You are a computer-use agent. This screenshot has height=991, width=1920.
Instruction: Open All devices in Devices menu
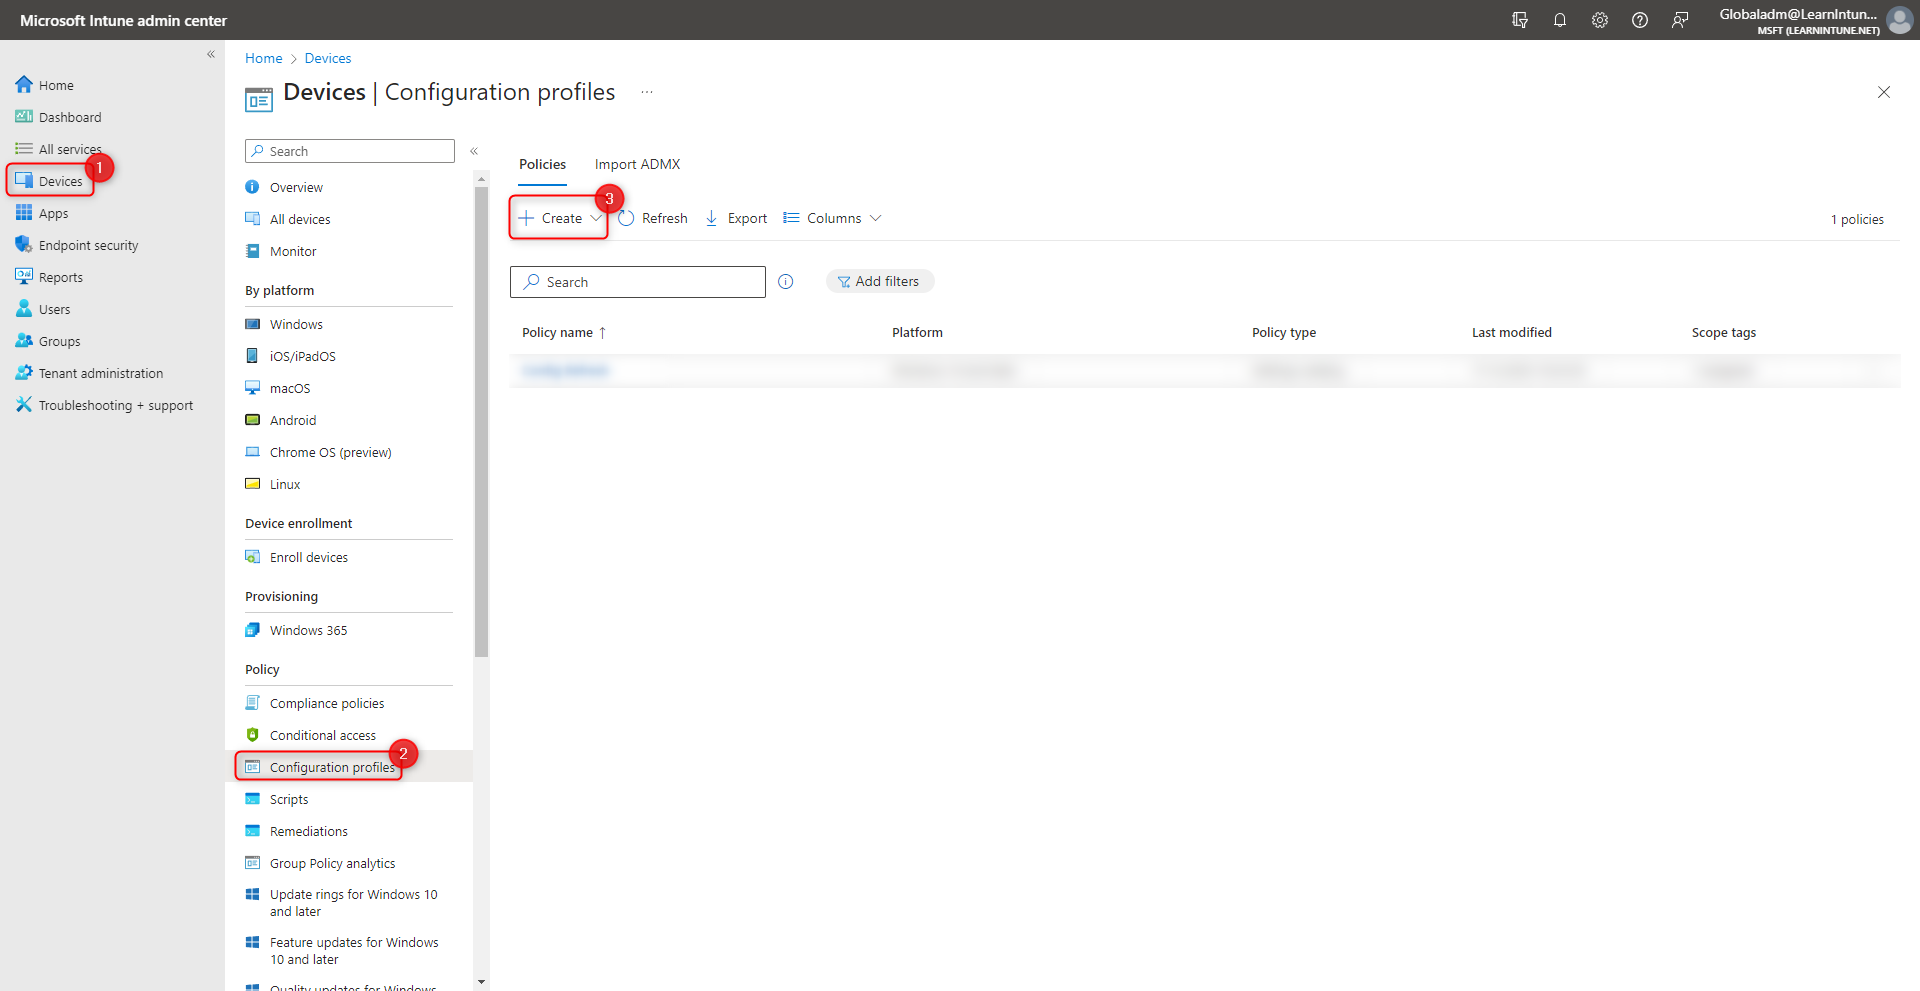(300, 219)
